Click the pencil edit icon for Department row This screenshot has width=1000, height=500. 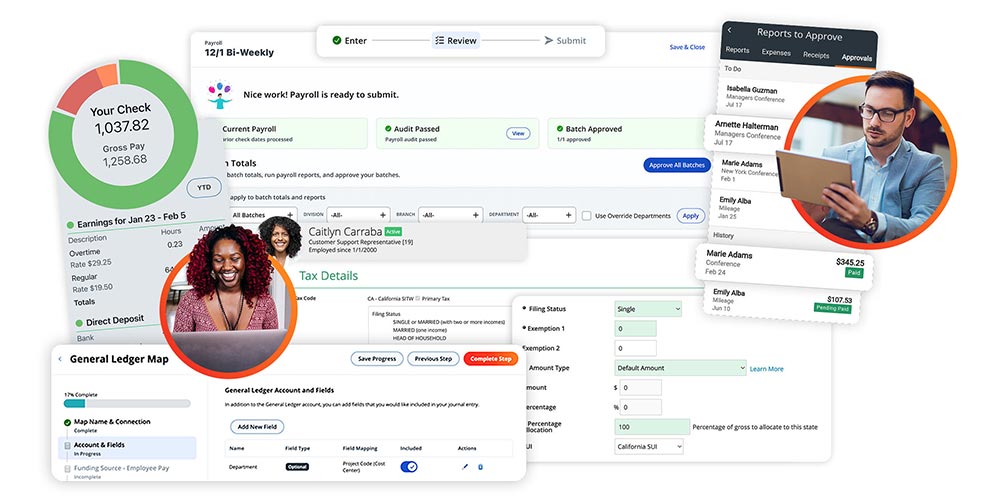point(464,466)
